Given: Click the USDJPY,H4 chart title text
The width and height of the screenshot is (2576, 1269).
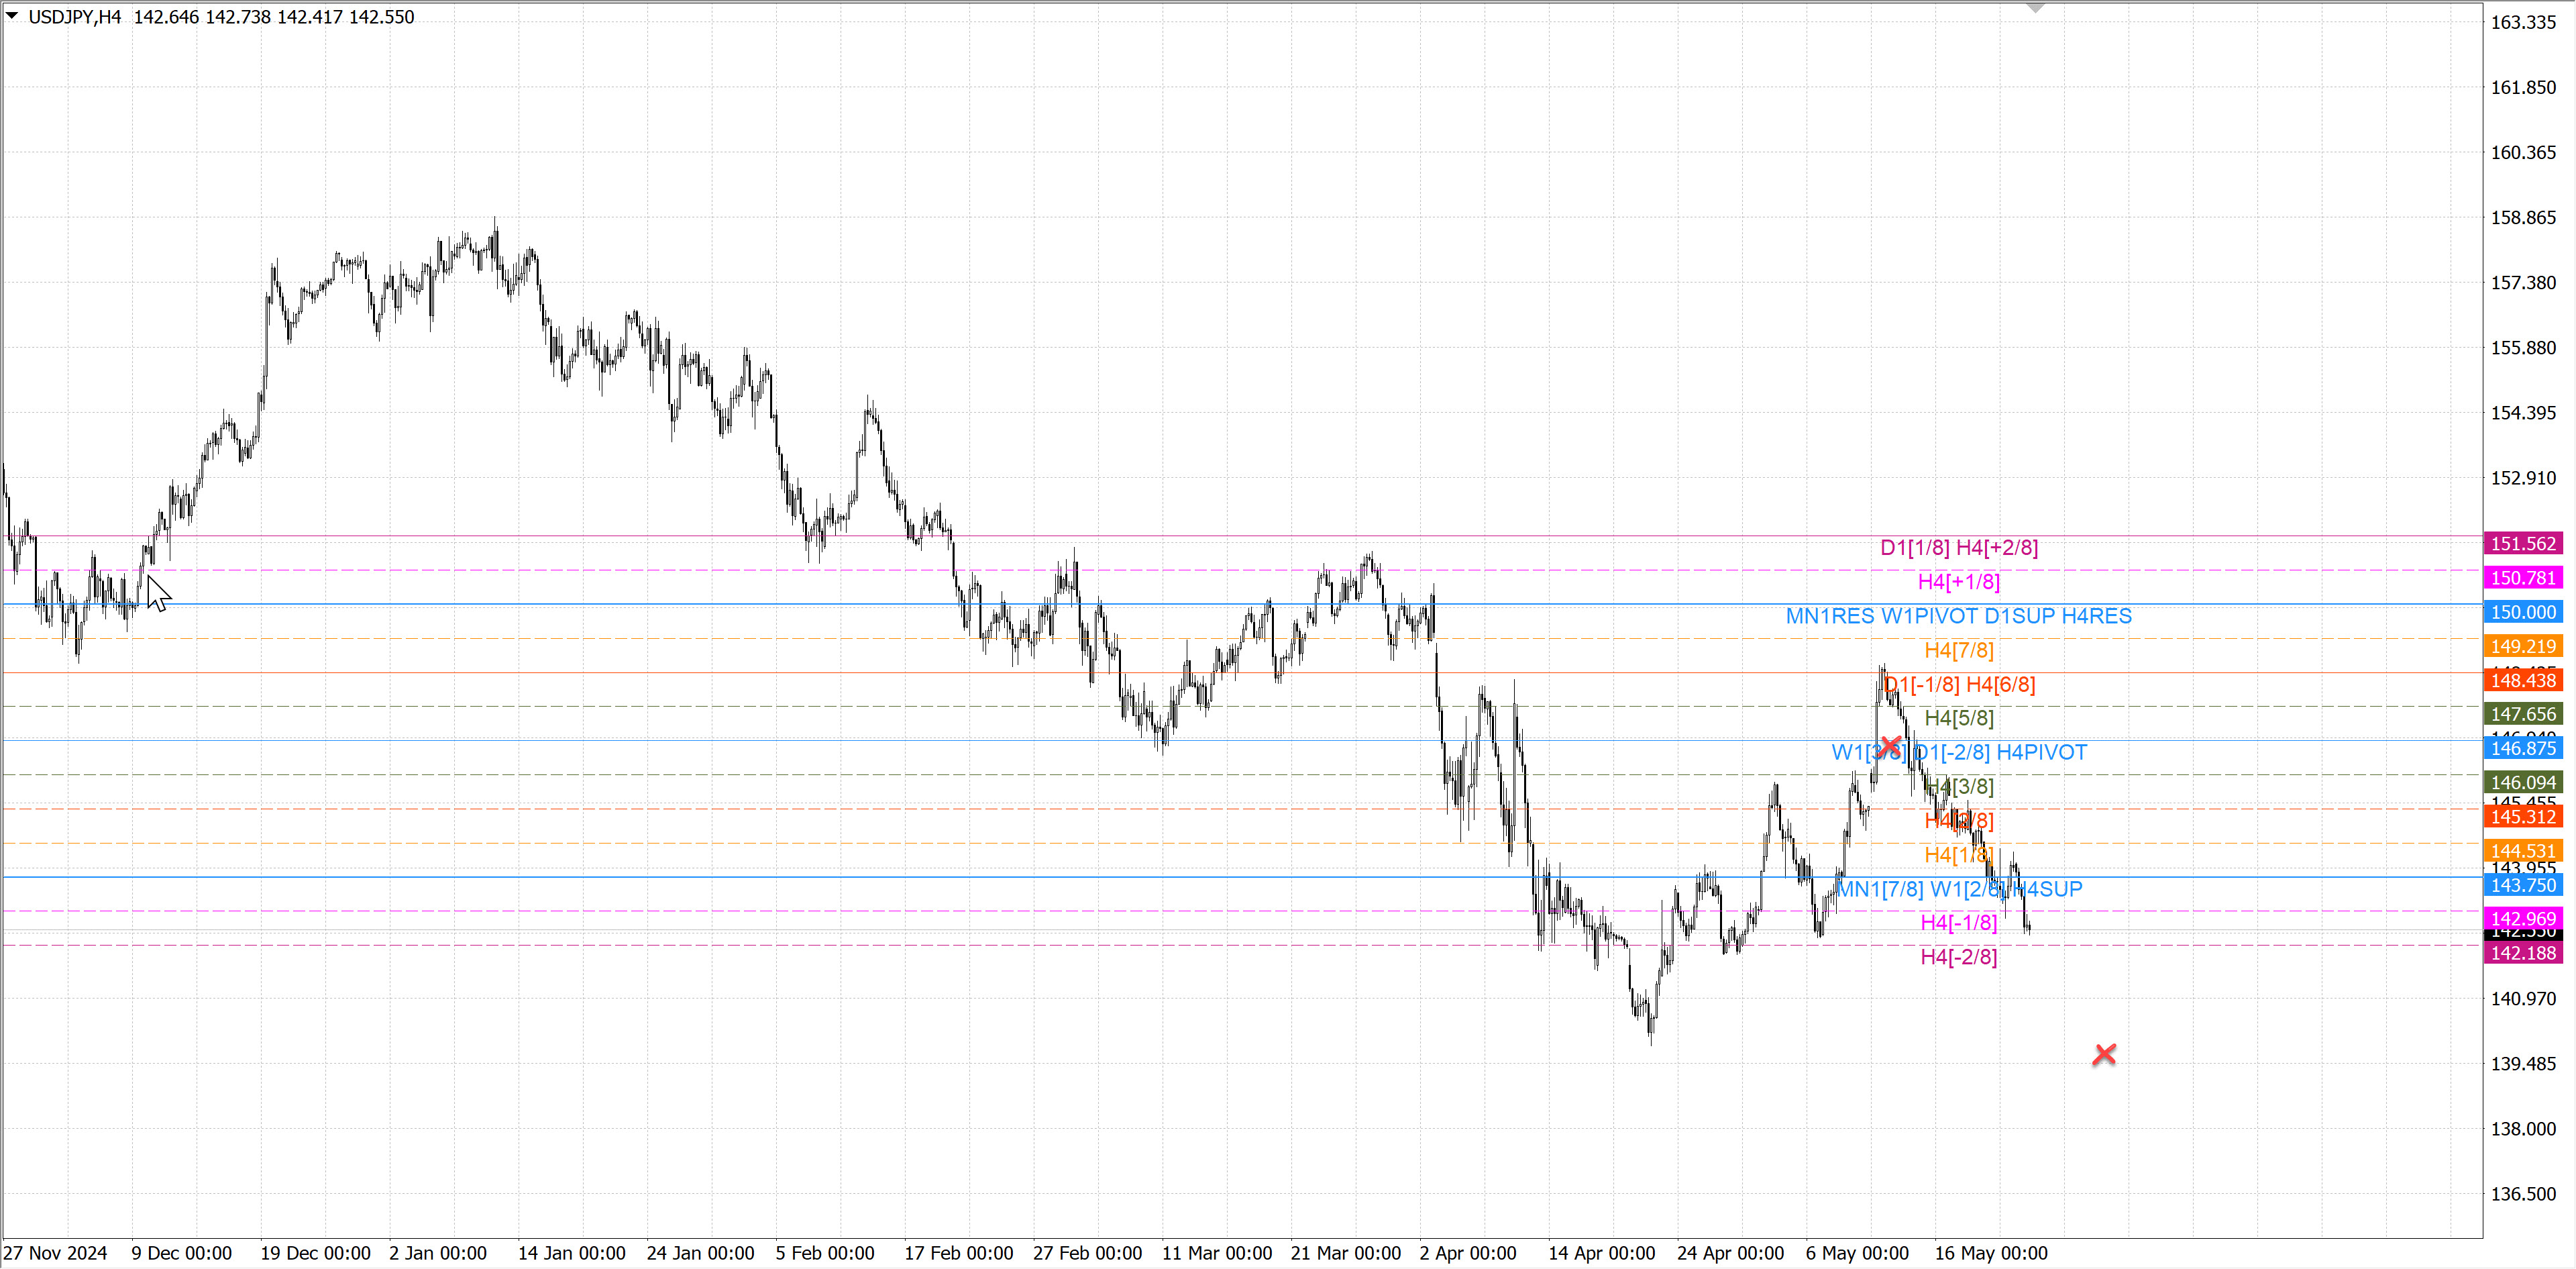Looking at the screenshot, I should (x=74, y=17).
